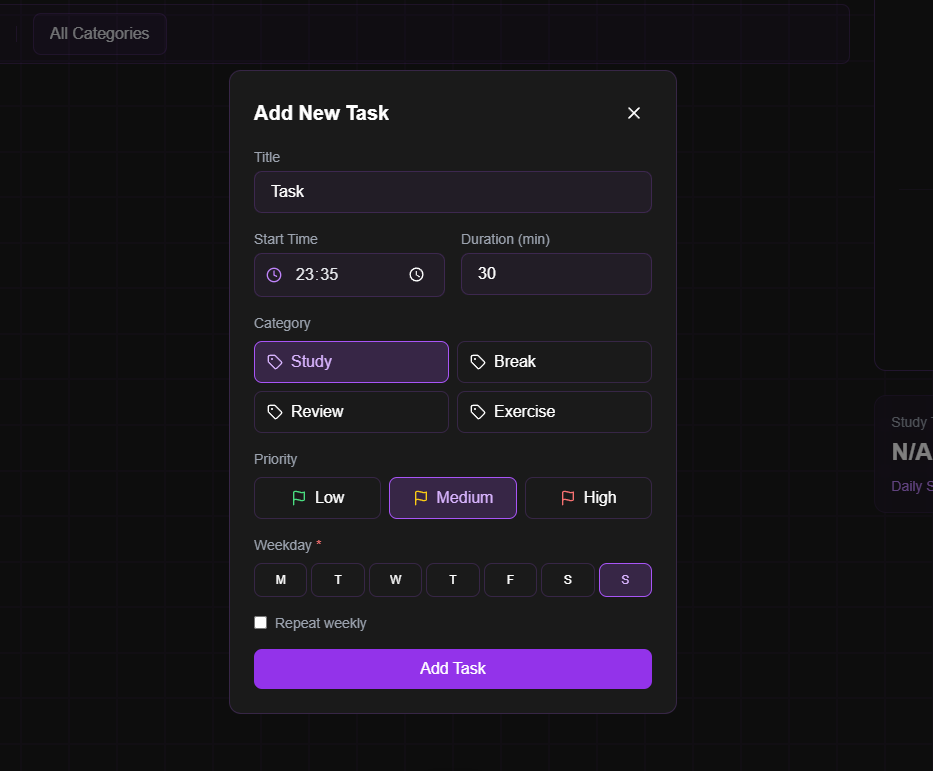Image resolution: width=933 pixels, height=771 pixels.
Task: Toggle Wednesday weekday button
Action: click(396, 580)
